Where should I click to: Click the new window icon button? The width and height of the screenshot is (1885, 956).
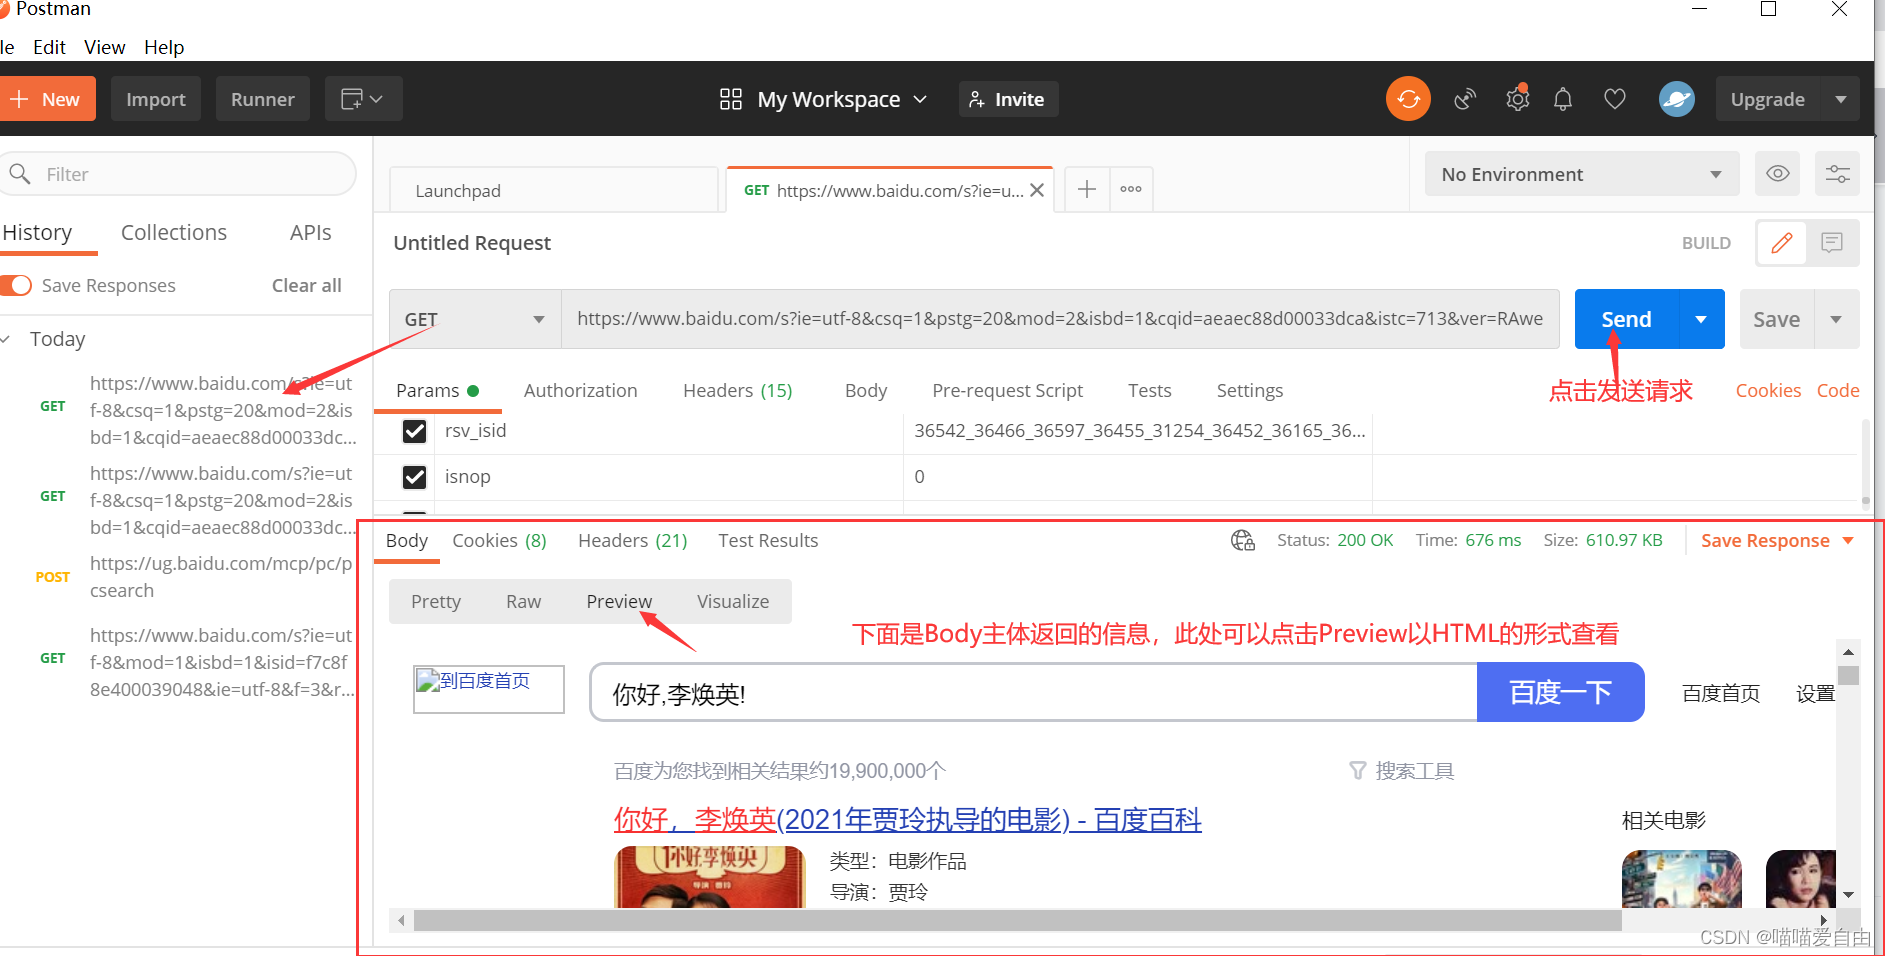(x=363, y=99)
